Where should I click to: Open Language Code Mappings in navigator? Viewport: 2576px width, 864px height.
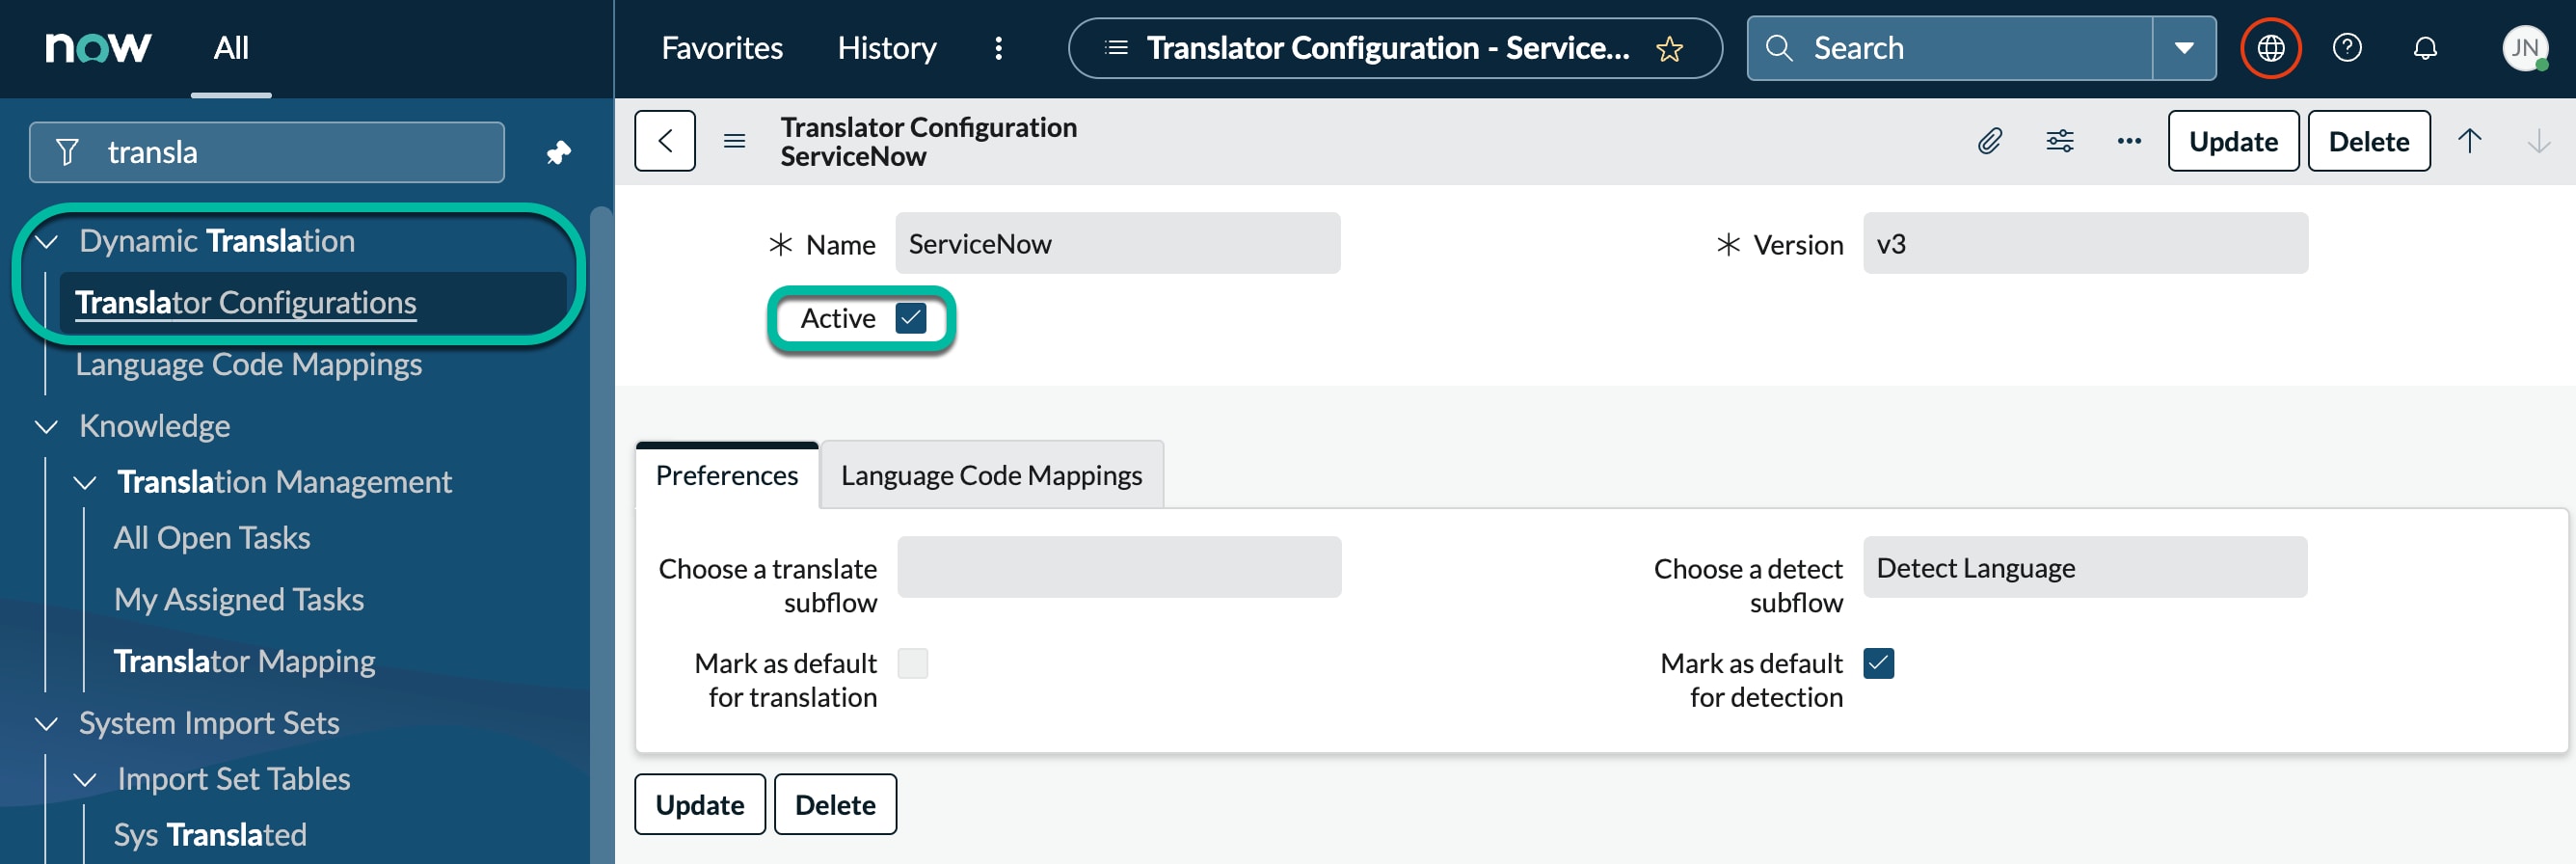point(249,364)
